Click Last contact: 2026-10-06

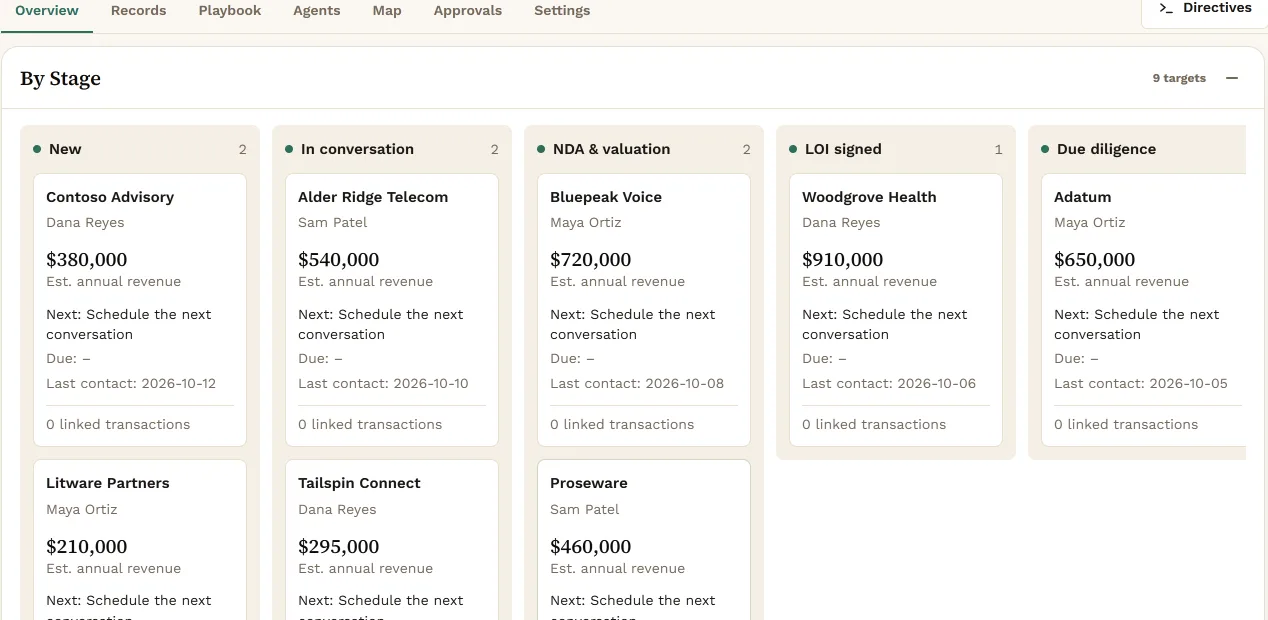click(x=889, y=383)
